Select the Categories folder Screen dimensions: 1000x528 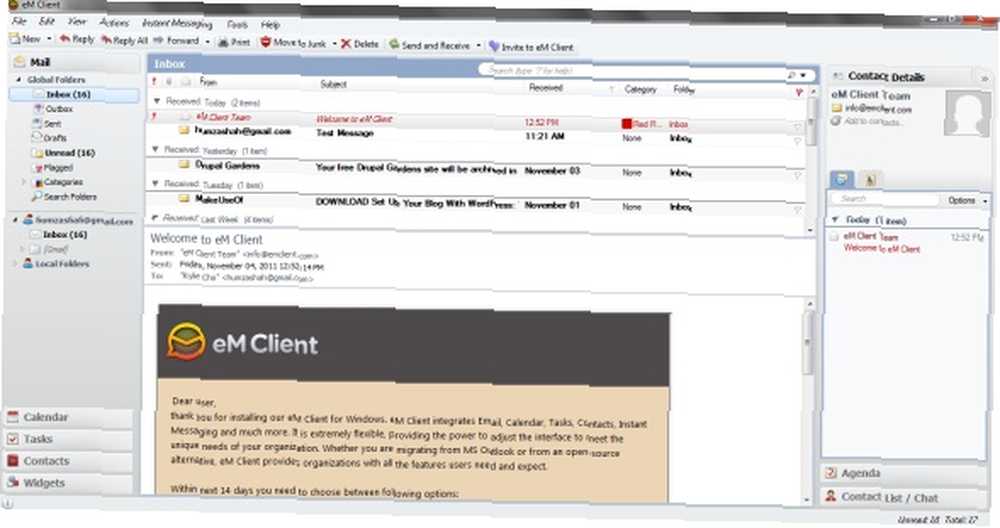pyautogui.click(x=58, y=182)
